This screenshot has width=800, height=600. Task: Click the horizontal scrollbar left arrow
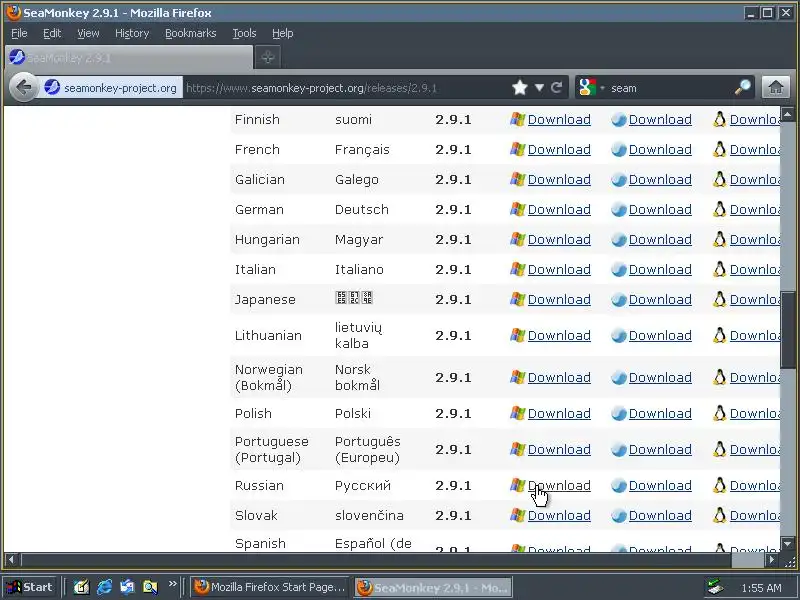tap(11, 560)
